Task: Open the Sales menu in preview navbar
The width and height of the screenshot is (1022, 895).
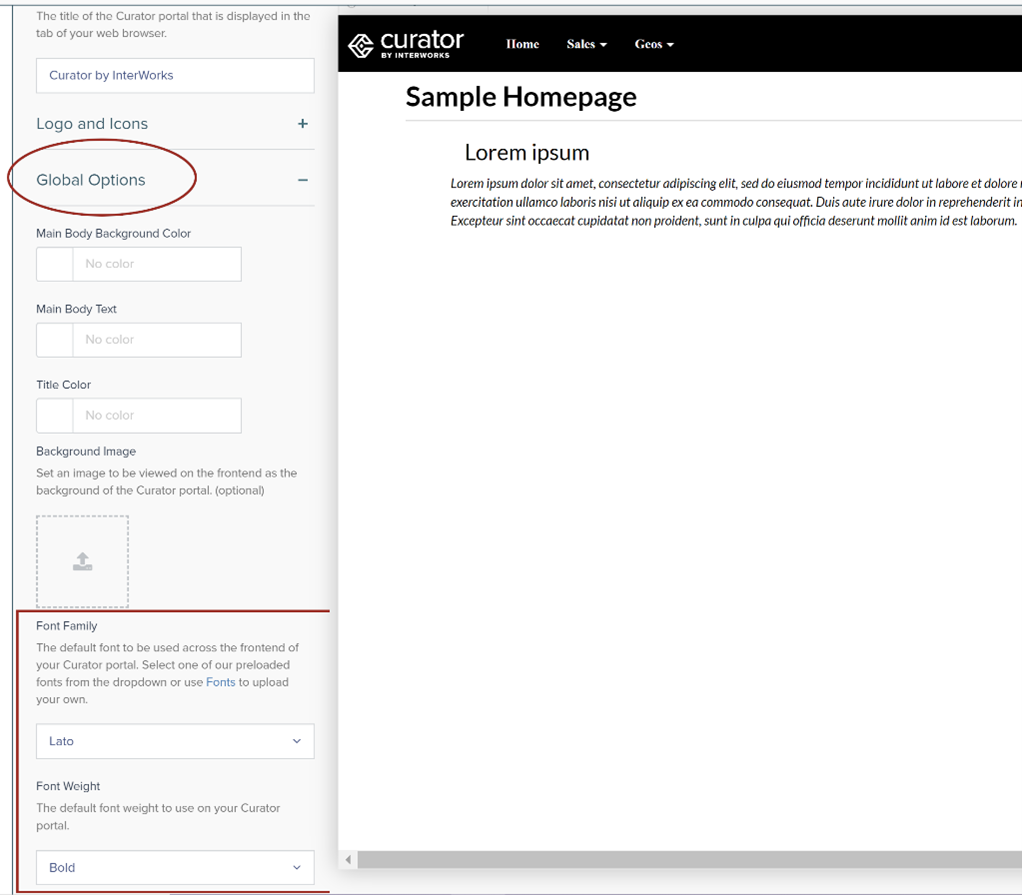Action: [587, 44]
